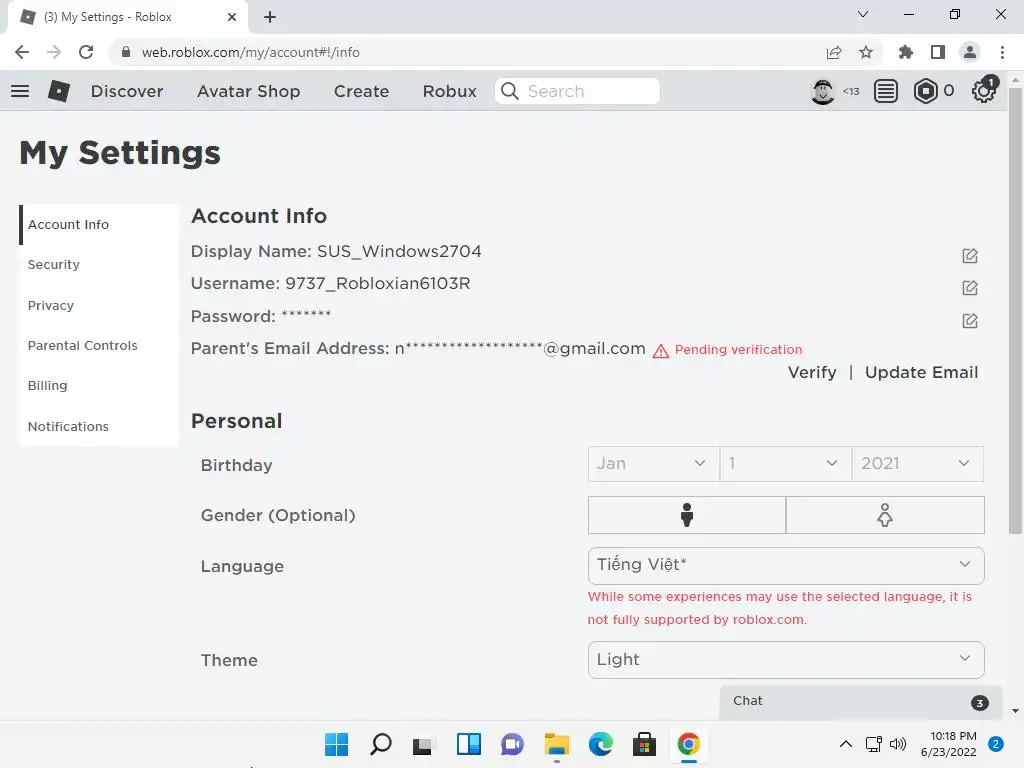Show hidden system tray icons chevron
This screenshot has height=768, width=1024.
(846, 744)
